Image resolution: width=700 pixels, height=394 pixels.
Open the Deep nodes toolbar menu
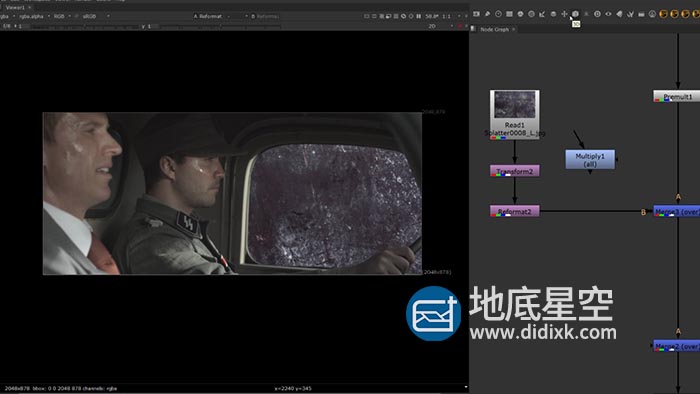point(597,14)
